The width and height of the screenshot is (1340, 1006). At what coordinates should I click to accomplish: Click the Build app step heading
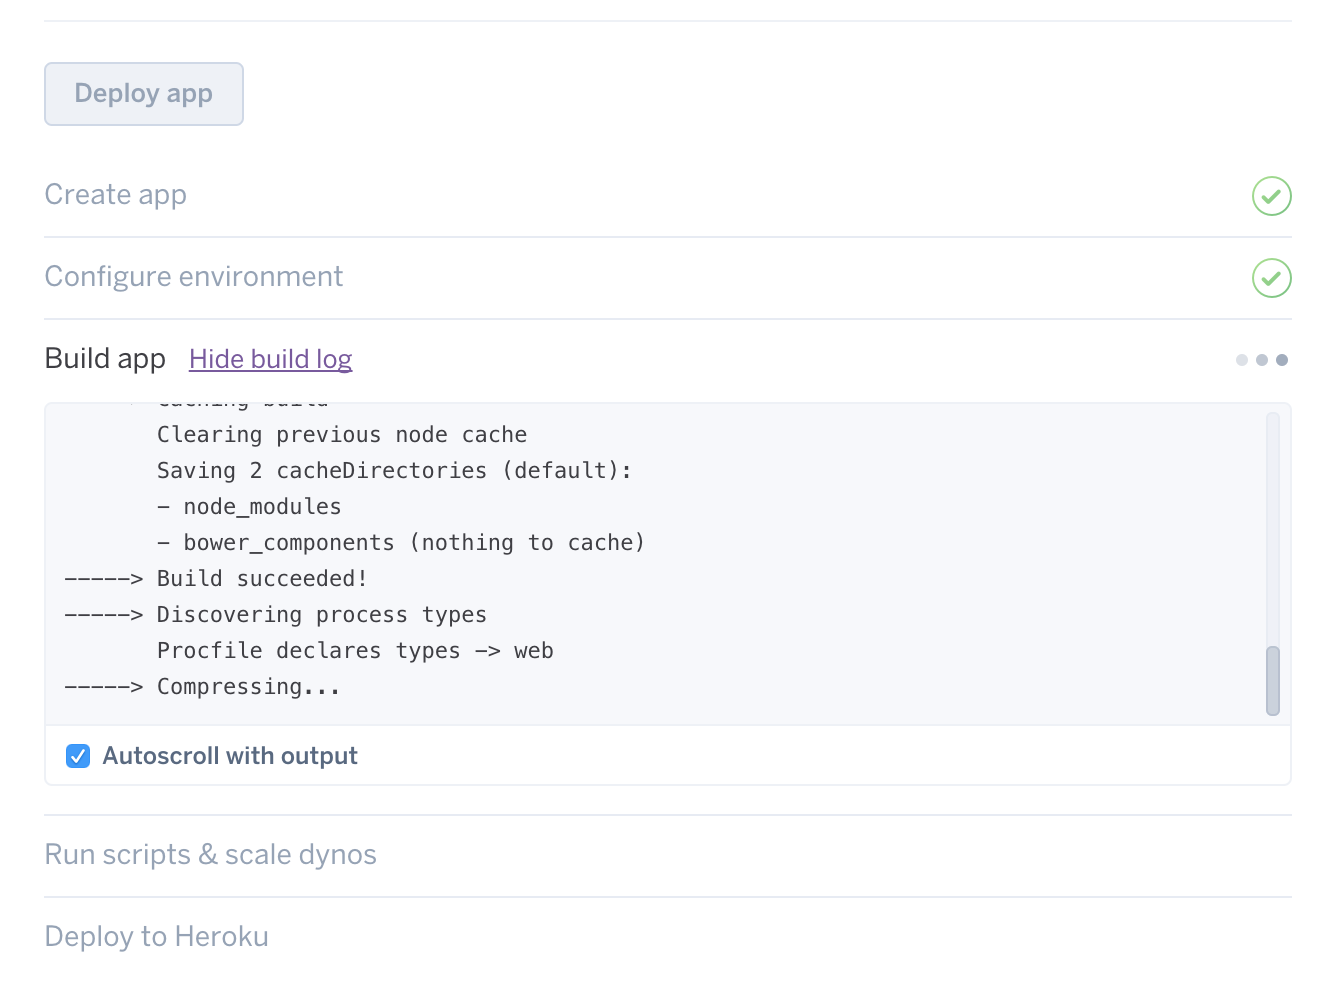[x=105, y=359]
